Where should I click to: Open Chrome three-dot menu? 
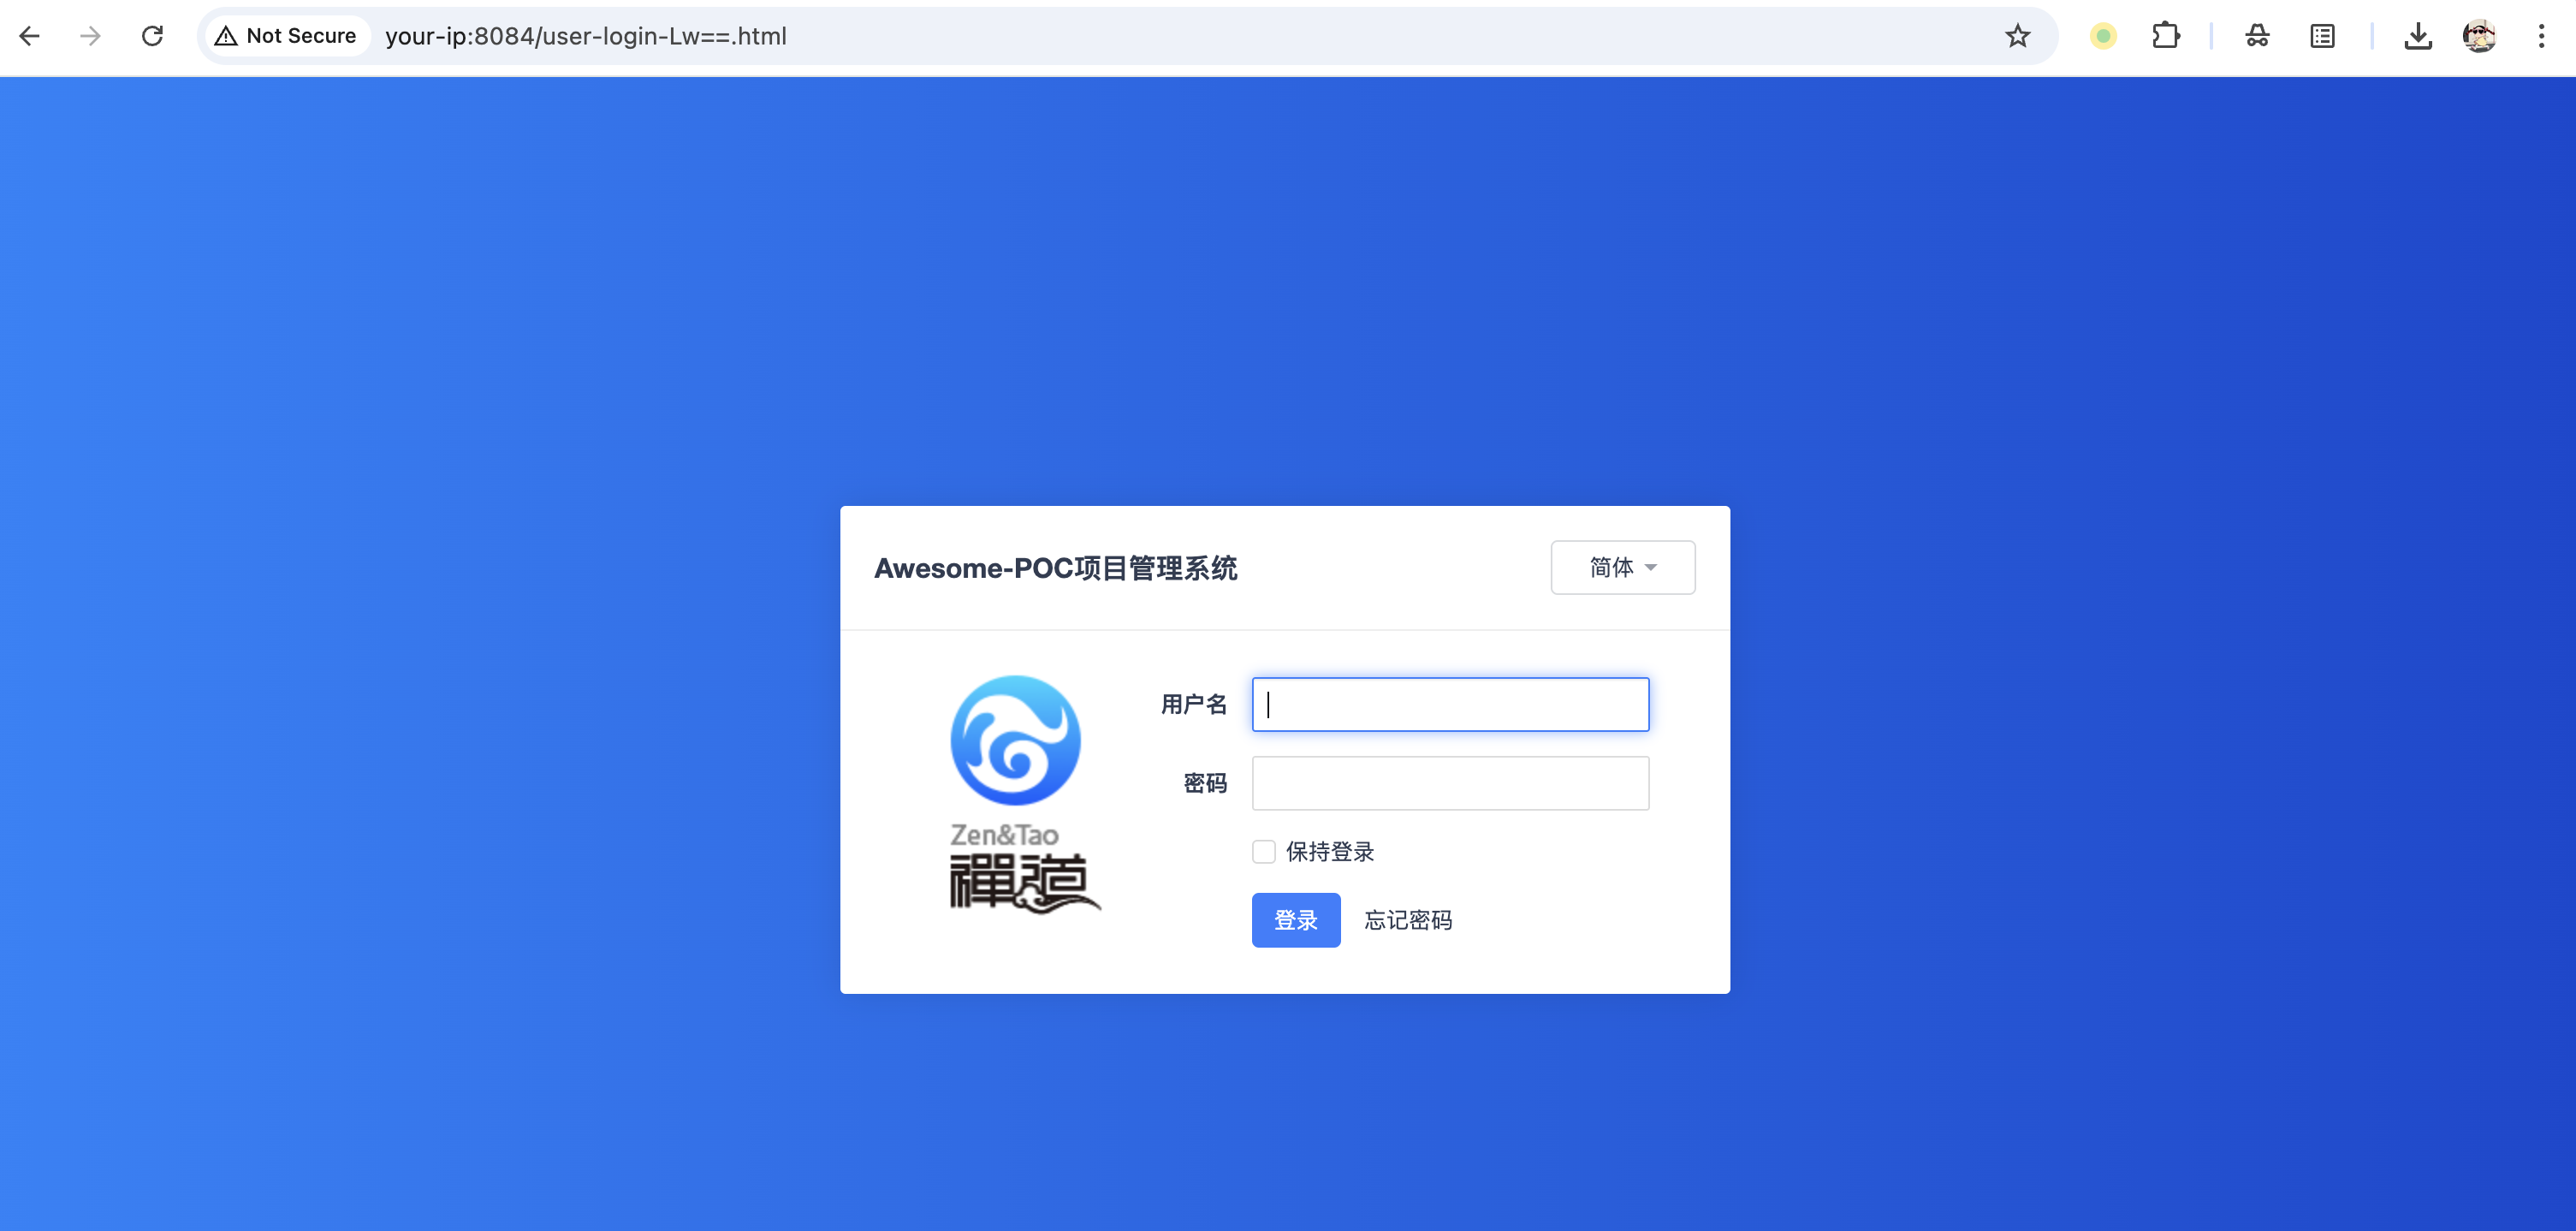point(2541,36)
